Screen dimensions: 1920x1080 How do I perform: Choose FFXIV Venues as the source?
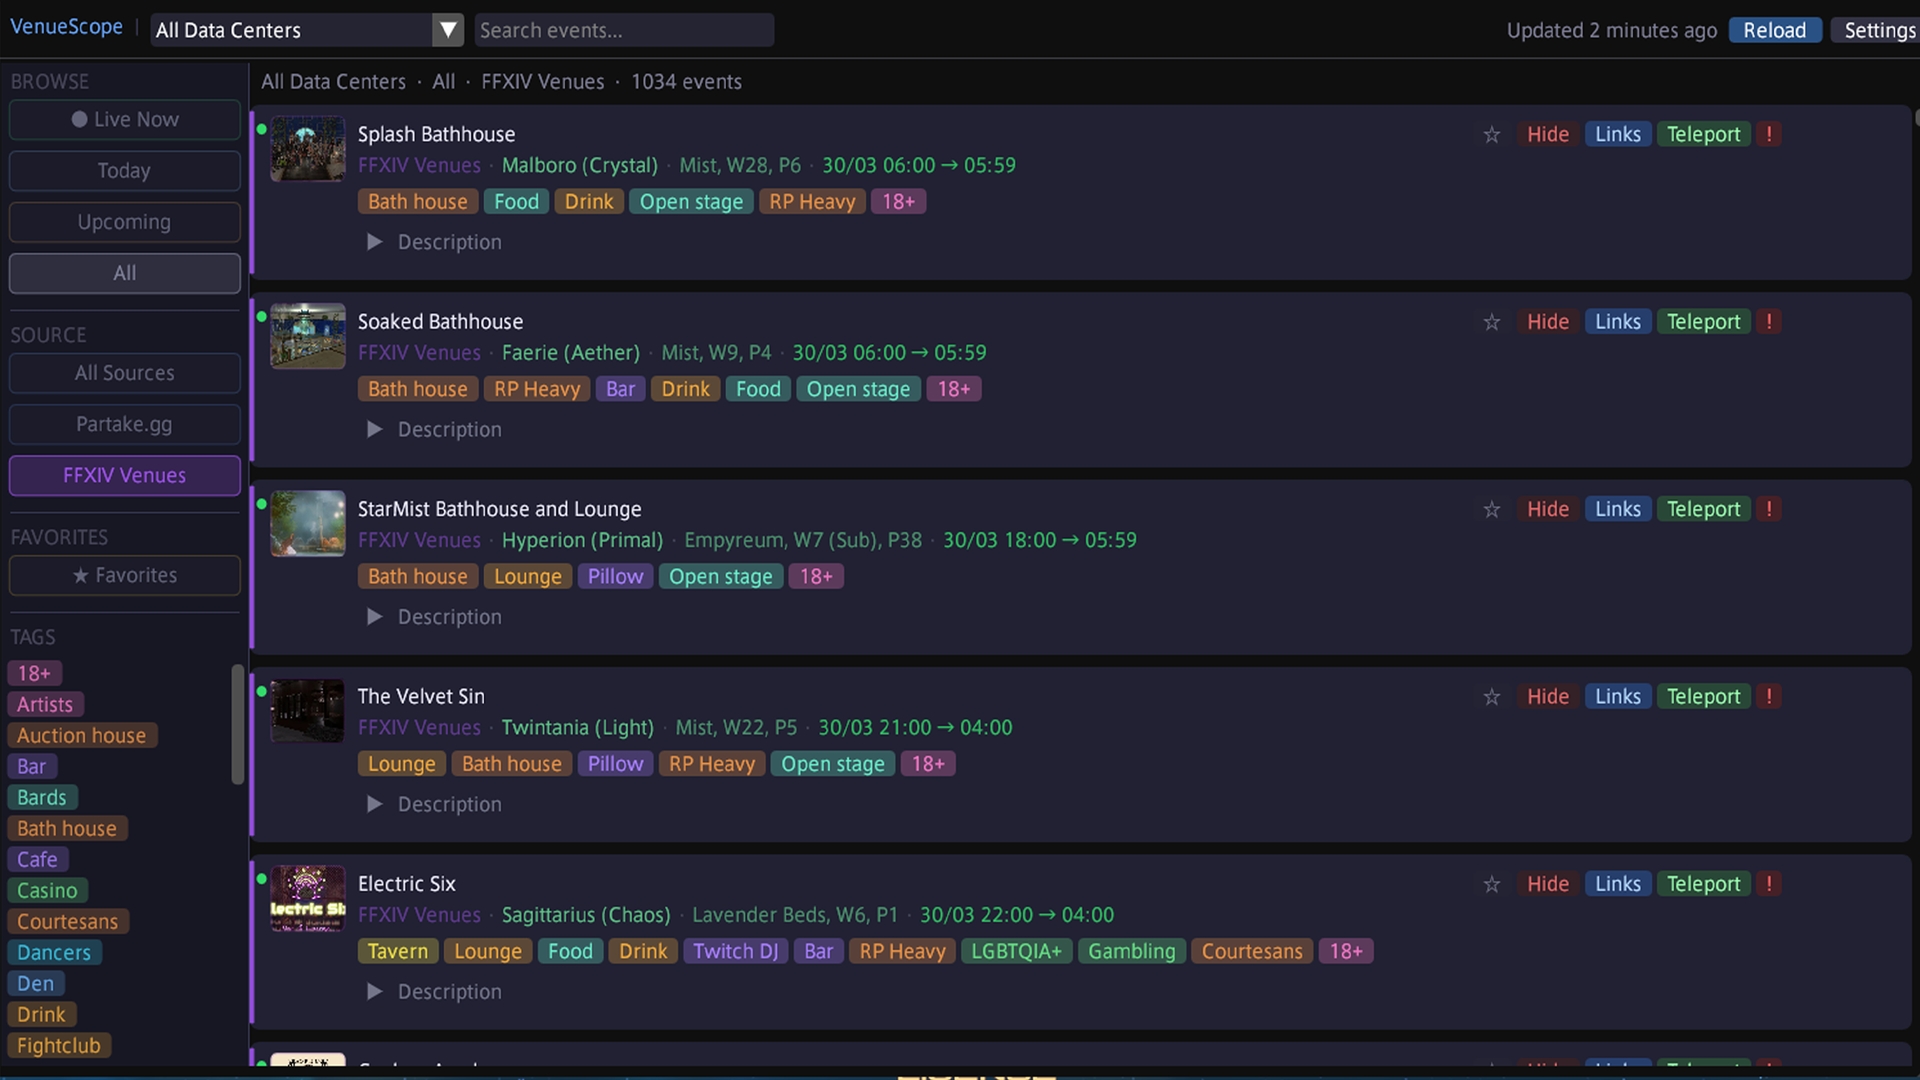125,476
